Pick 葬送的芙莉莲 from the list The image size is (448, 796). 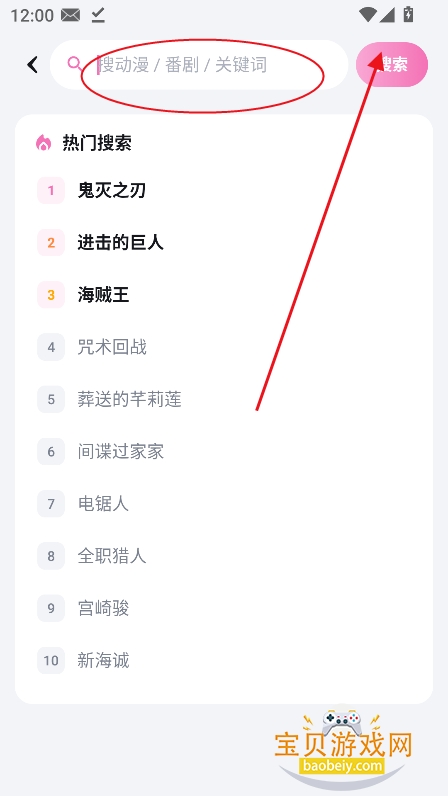point(130,400)
